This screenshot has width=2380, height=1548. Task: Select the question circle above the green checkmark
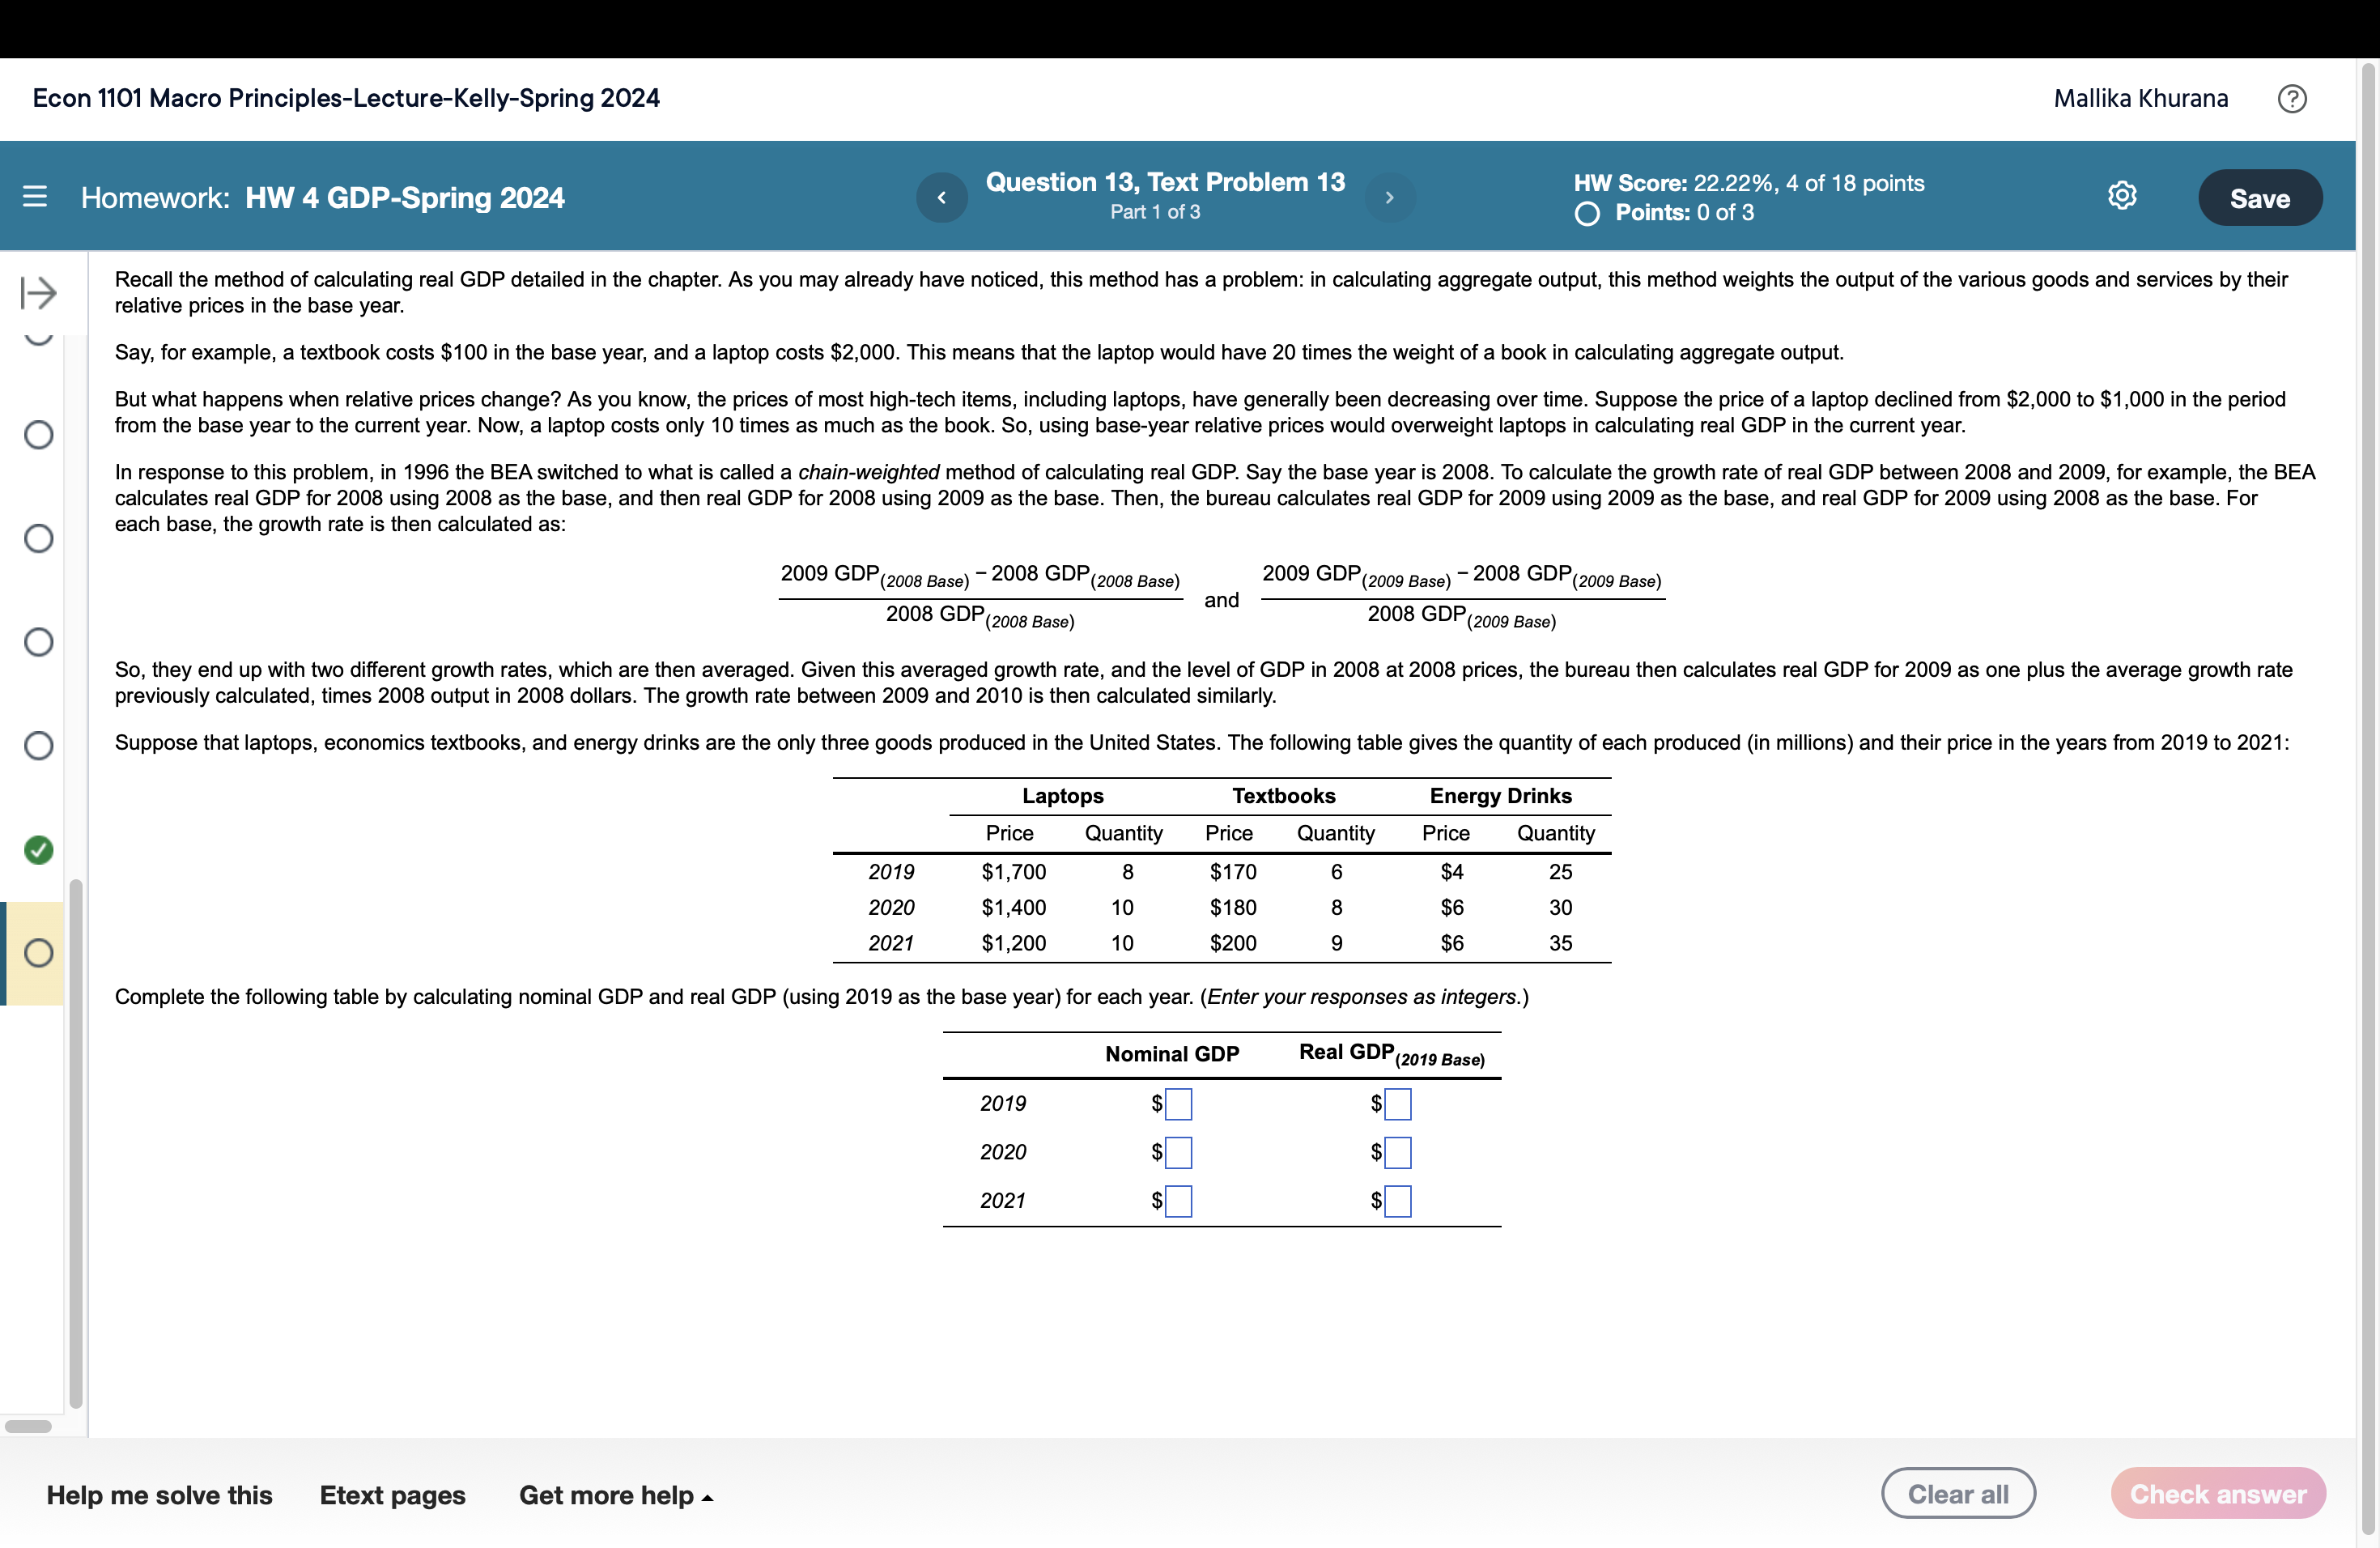[38, 746]
